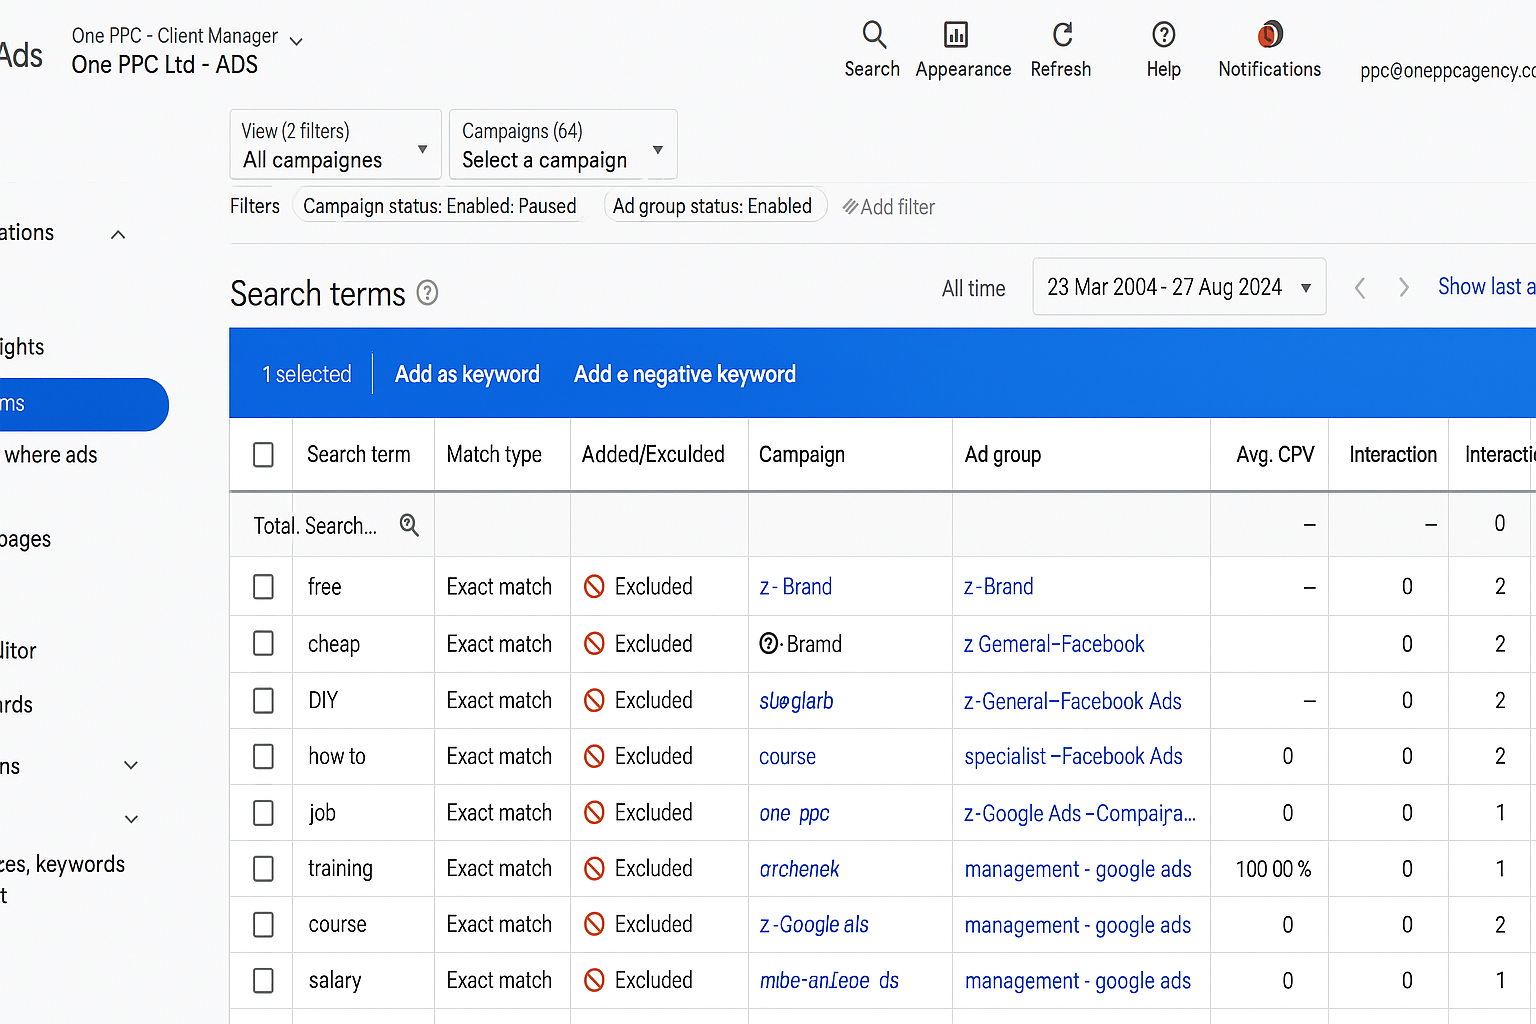Open the one ppc campaign link
1536x1024 pixels.
(x=794, y=813)
